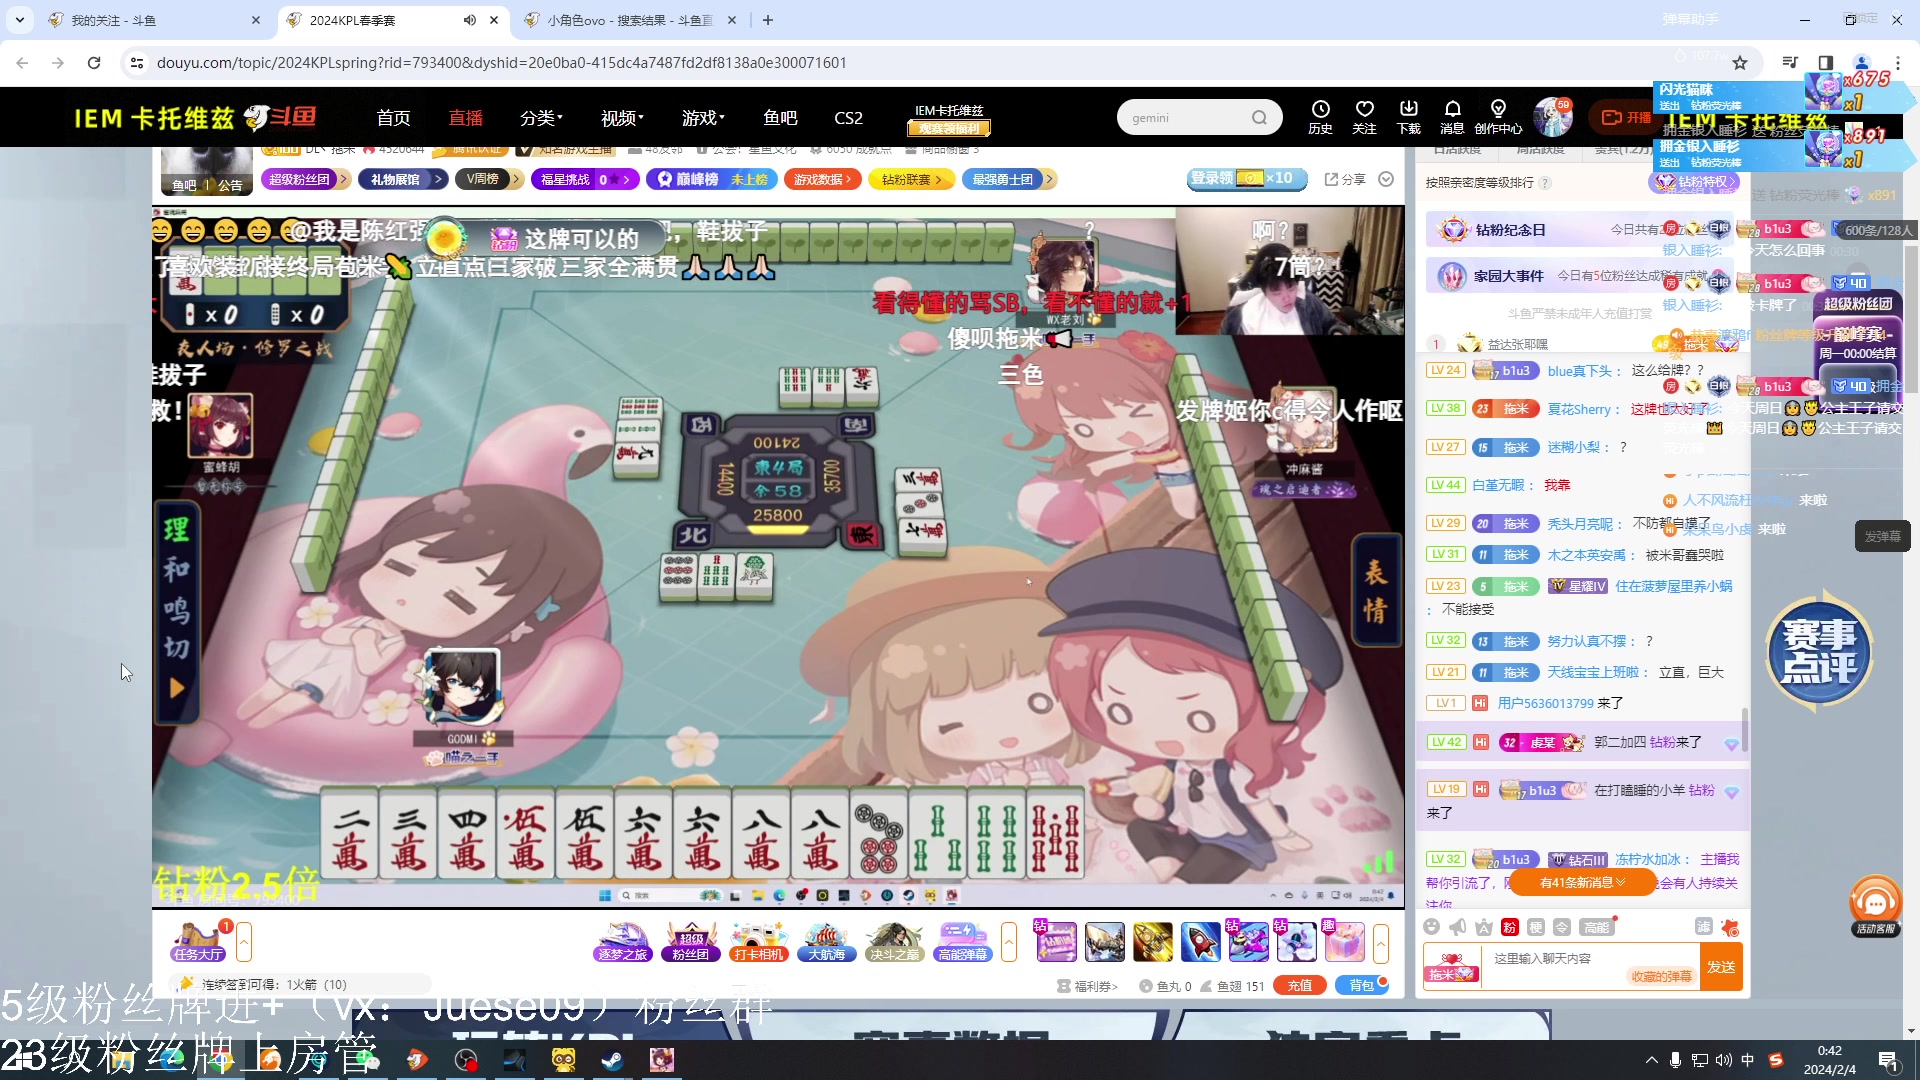Open the 福利券 coupon link
The width and height of the screenshot is (1920, 1080).
(x=1089, y=986)
